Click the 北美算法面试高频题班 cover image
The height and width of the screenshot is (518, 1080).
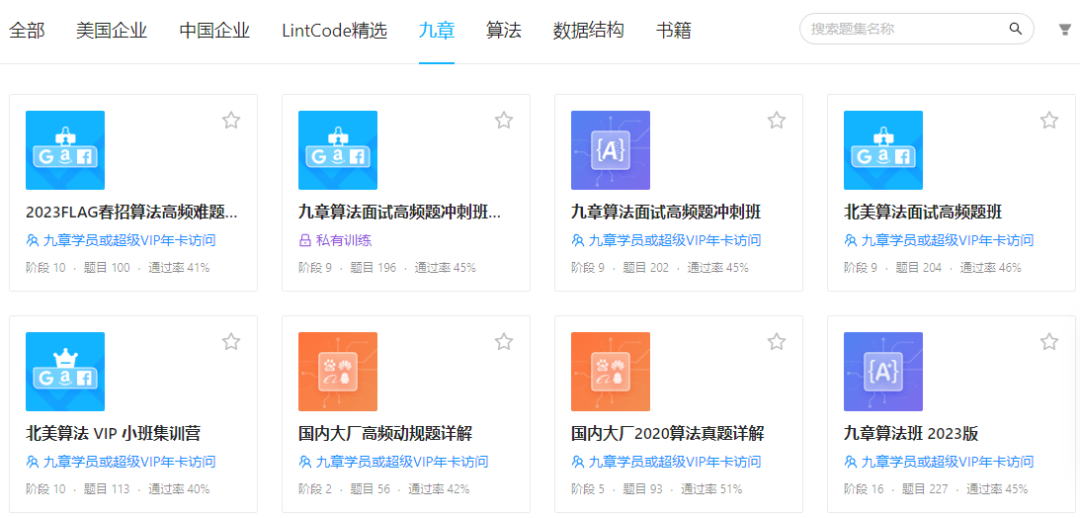(883, 150)
